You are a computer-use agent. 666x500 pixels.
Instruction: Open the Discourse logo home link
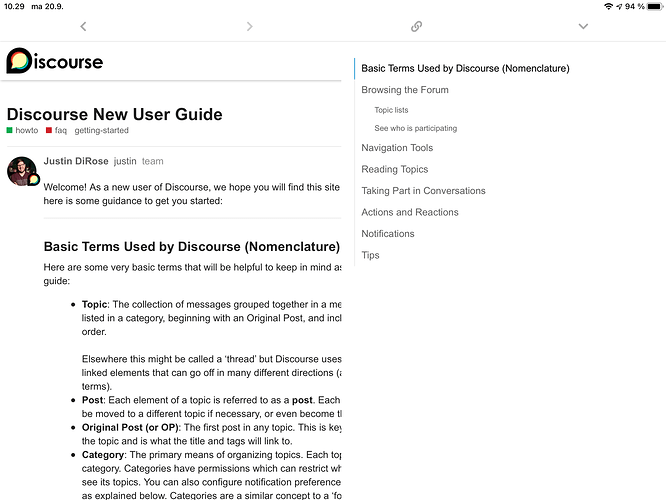[x=55, y=61]
